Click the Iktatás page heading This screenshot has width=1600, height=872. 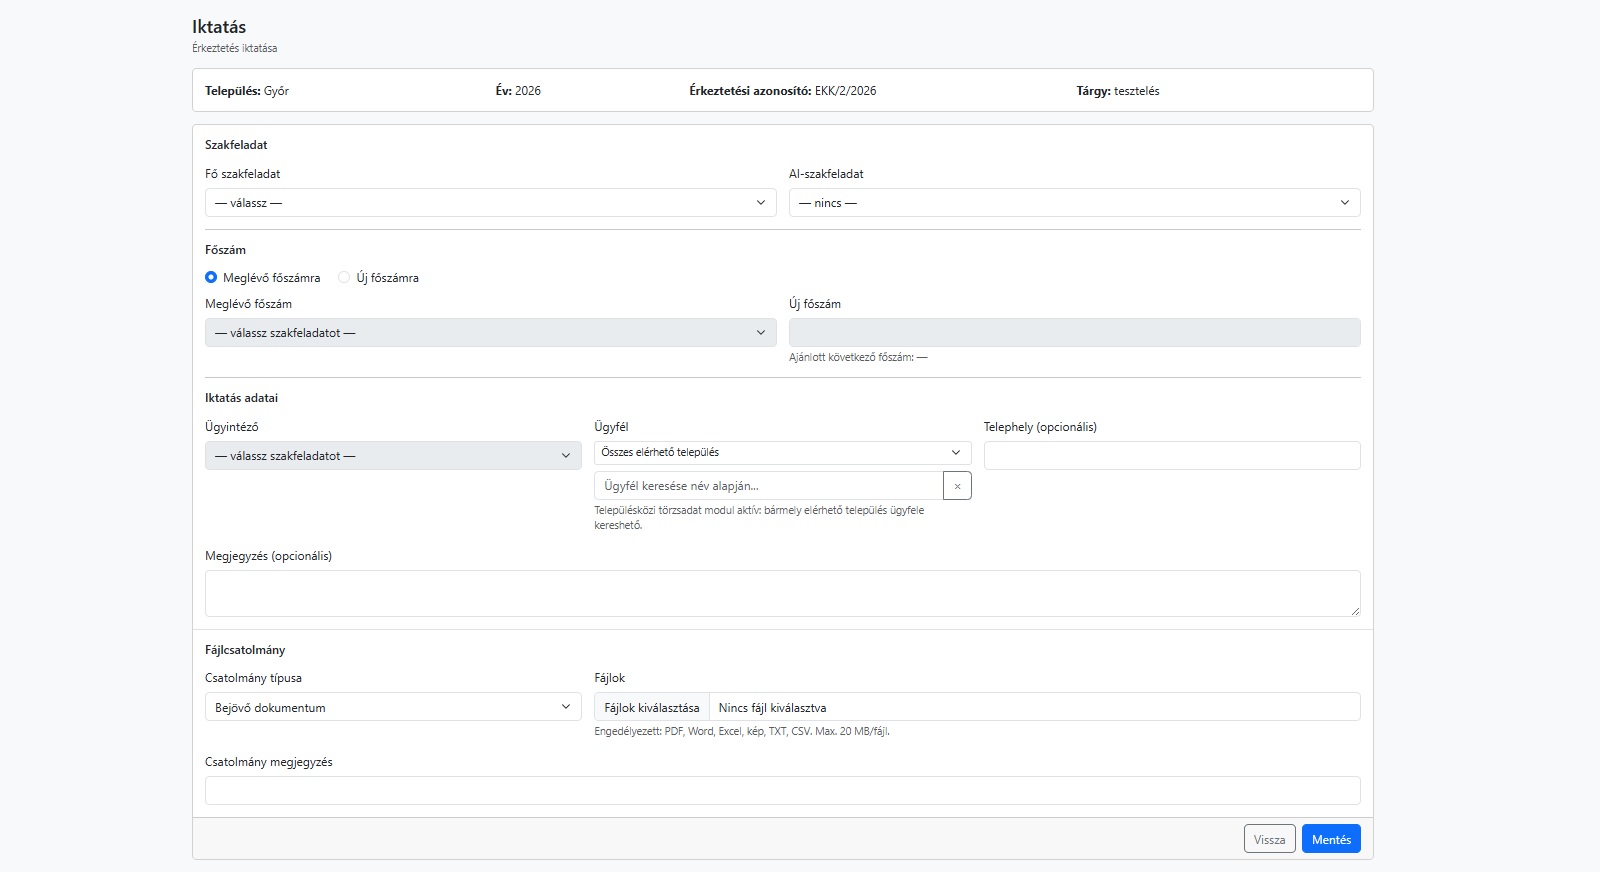point(219,27)
